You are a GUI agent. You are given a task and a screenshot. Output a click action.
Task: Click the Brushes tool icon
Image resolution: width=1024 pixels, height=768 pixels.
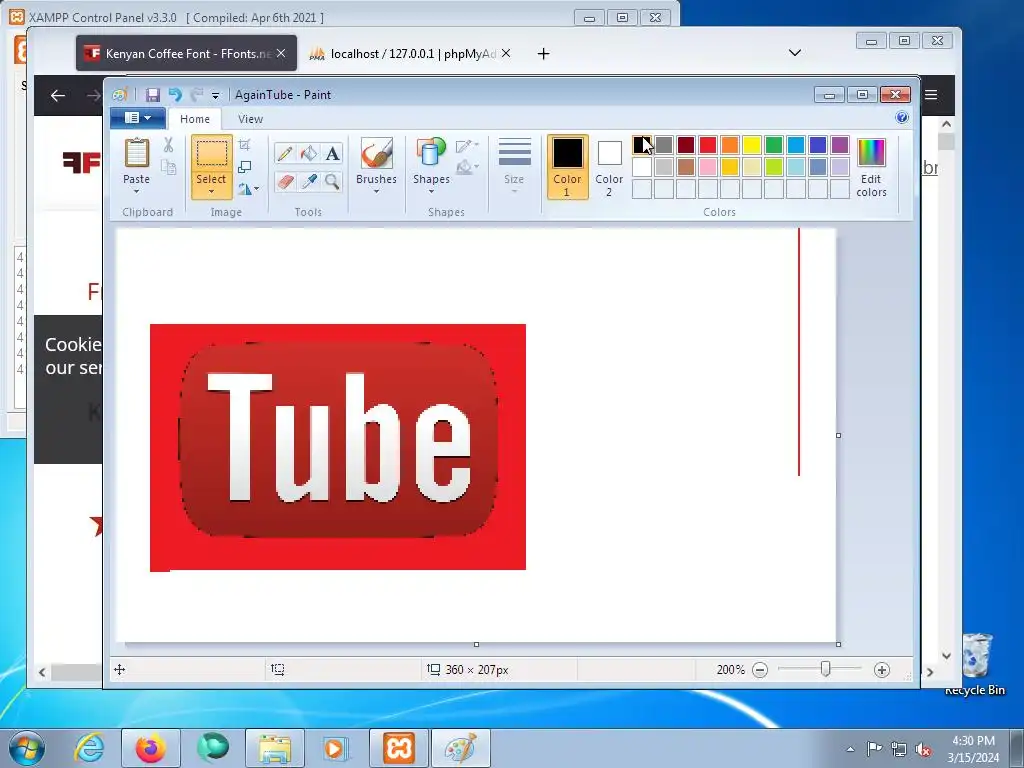point(377,153)
